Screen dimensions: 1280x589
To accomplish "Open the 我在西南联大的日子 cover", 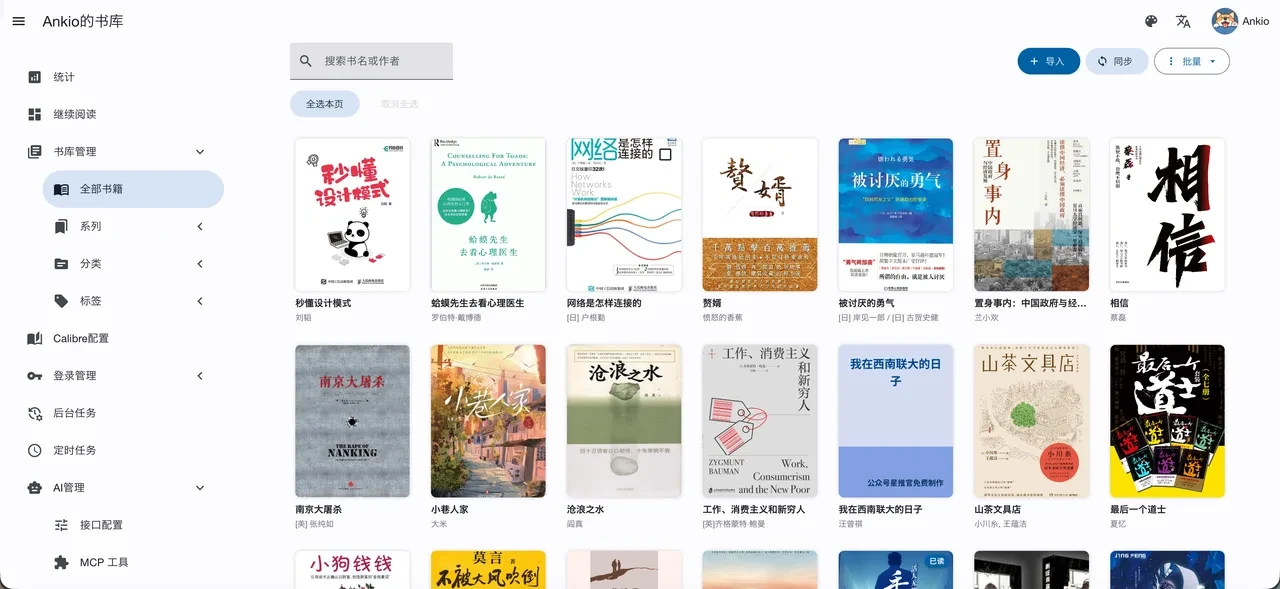I will click(x=896, y=421).
